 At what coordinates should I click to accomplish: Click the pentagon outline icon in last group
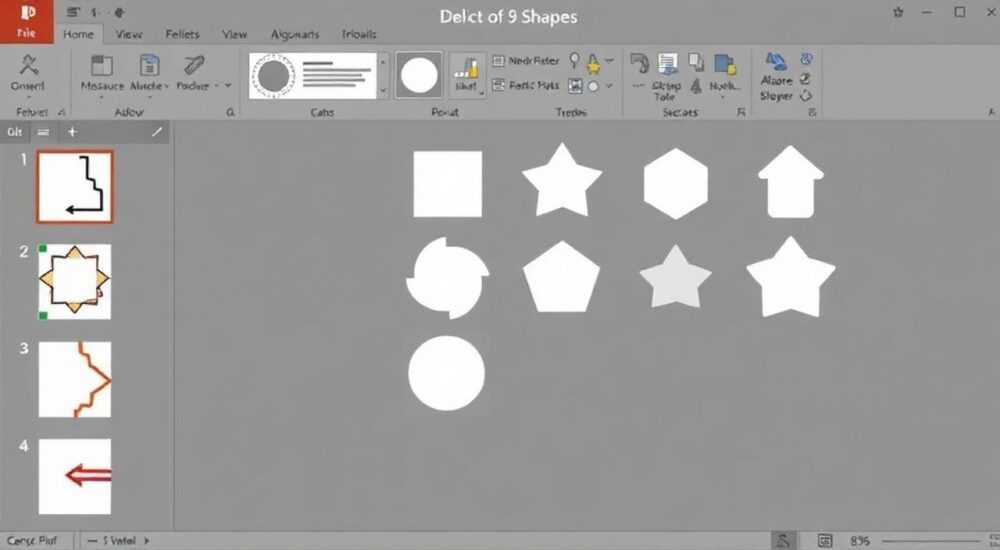(x=806, y=96)
